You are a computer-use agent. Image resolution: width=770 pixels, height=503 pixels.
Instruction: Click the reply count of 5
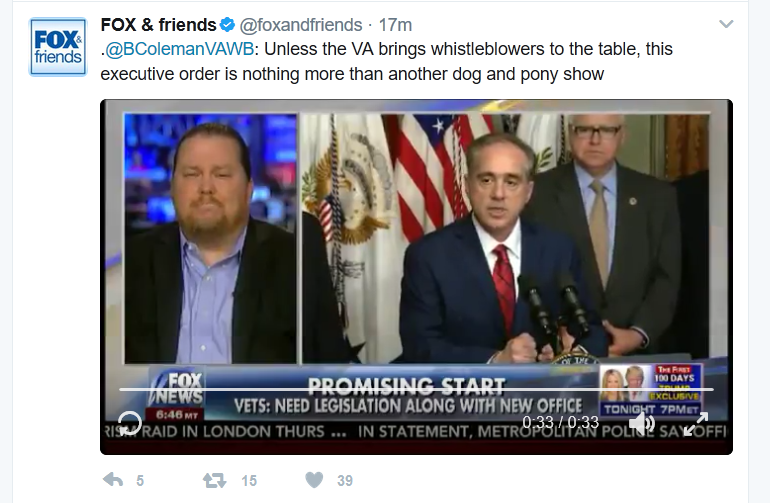140,481
